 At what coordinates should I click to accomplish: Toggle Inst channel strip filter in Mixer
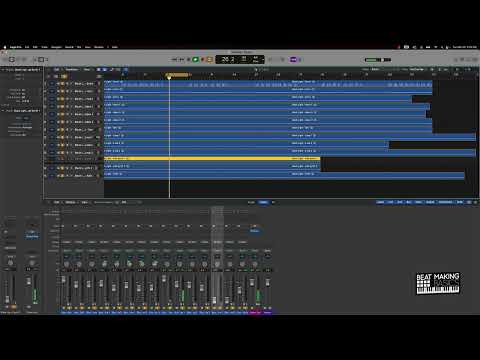(391, 202)
